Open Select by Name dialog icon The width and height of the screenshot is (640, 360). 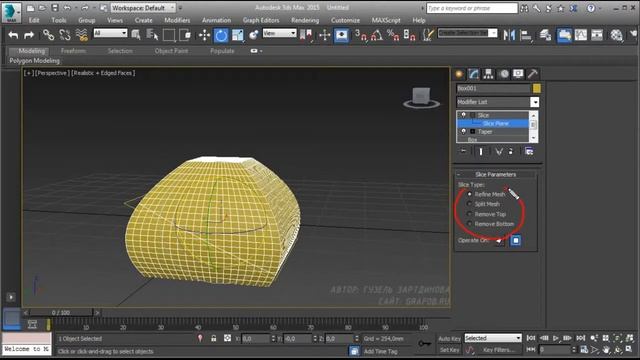[x=152, y=35]
